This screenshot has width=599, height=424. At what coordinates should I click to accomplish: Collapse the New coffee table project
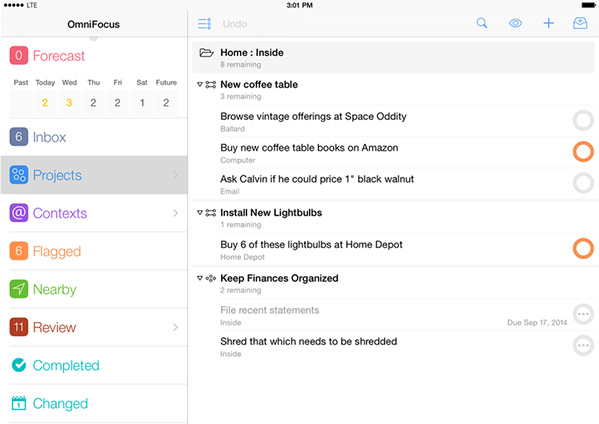coord(200,84)
